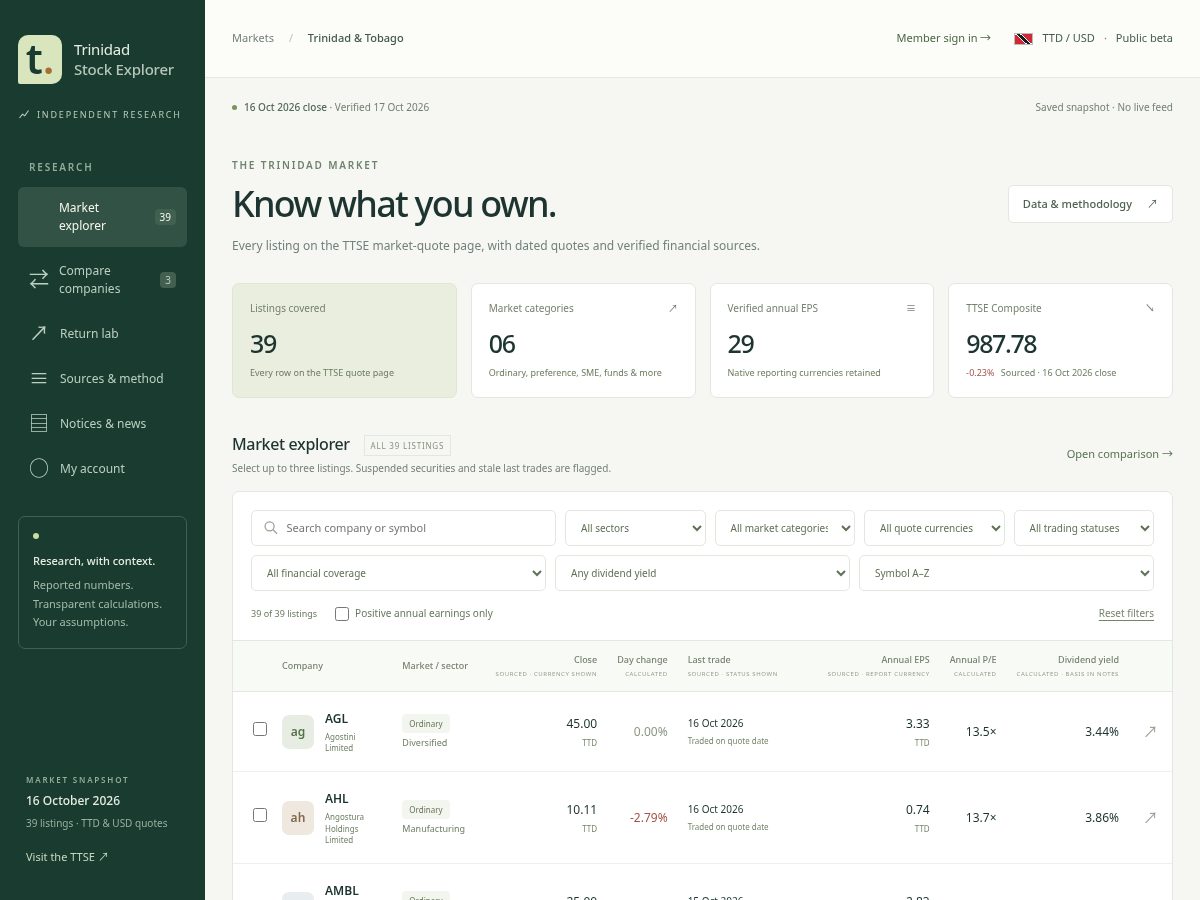Click the ALL 39 LISTINGS badge
The height and width of the screenshot is (900, 1200).
407,446
